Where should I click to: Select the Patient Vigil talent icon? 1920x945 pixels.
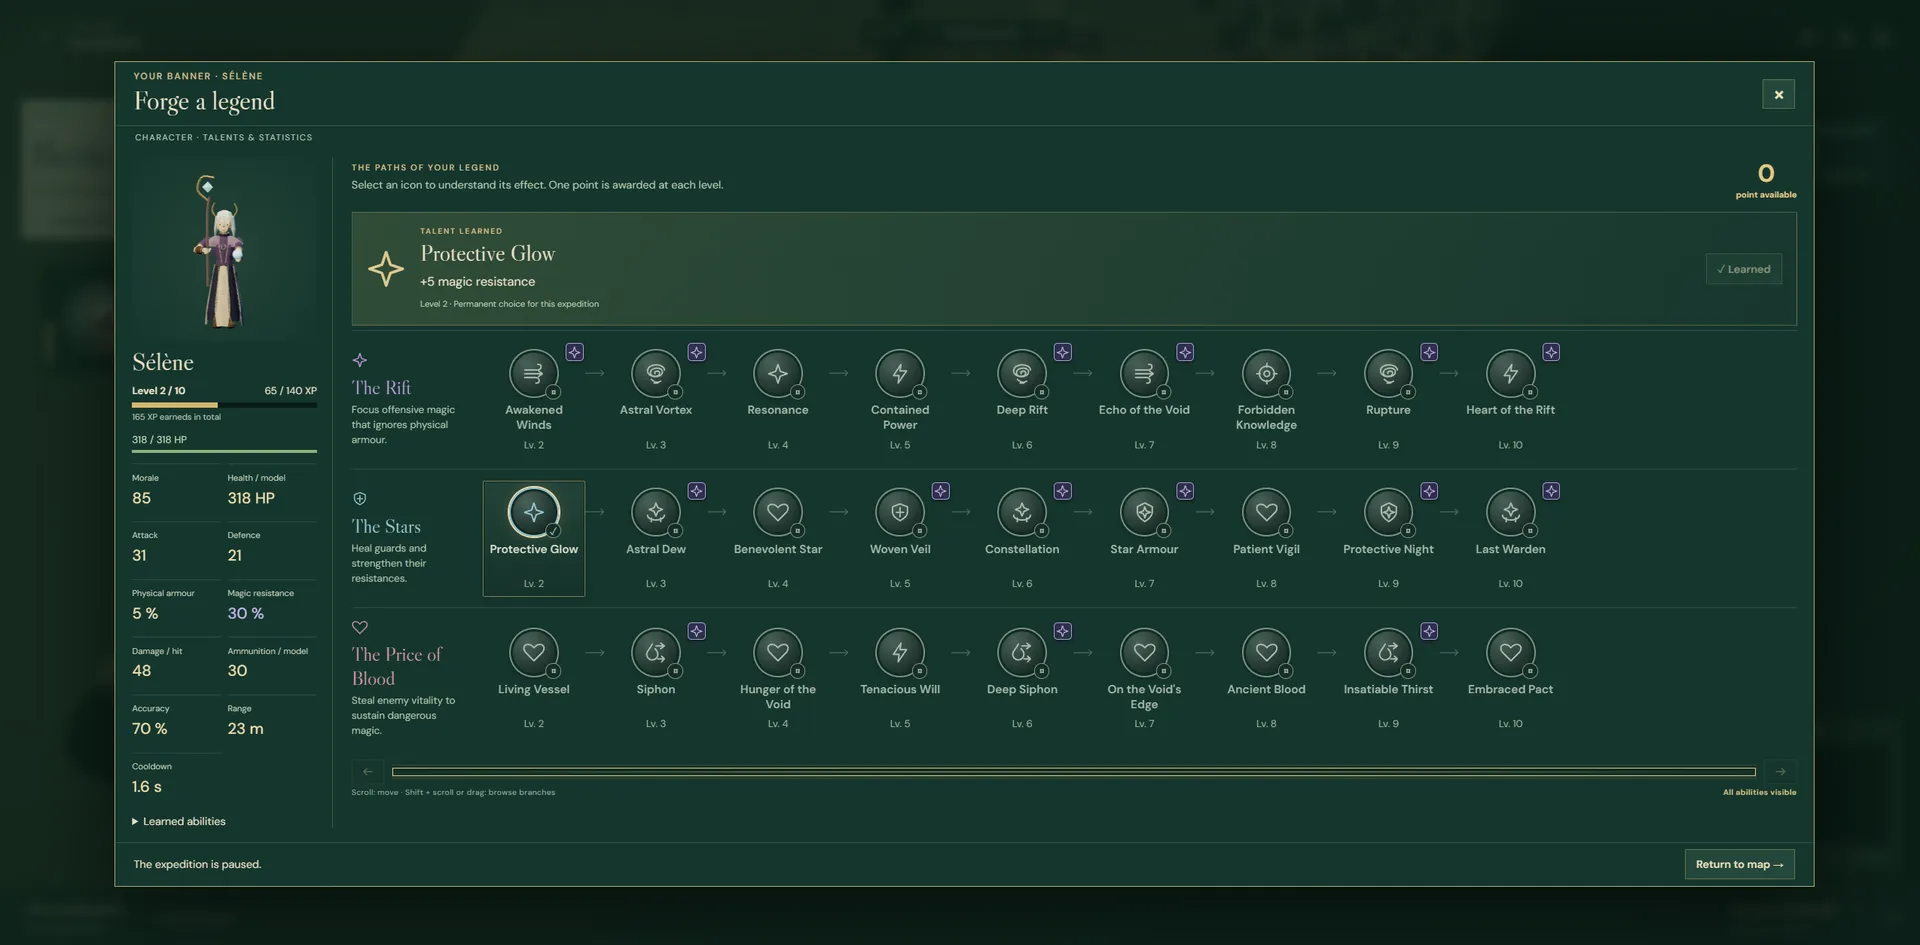coord(1266,513)
